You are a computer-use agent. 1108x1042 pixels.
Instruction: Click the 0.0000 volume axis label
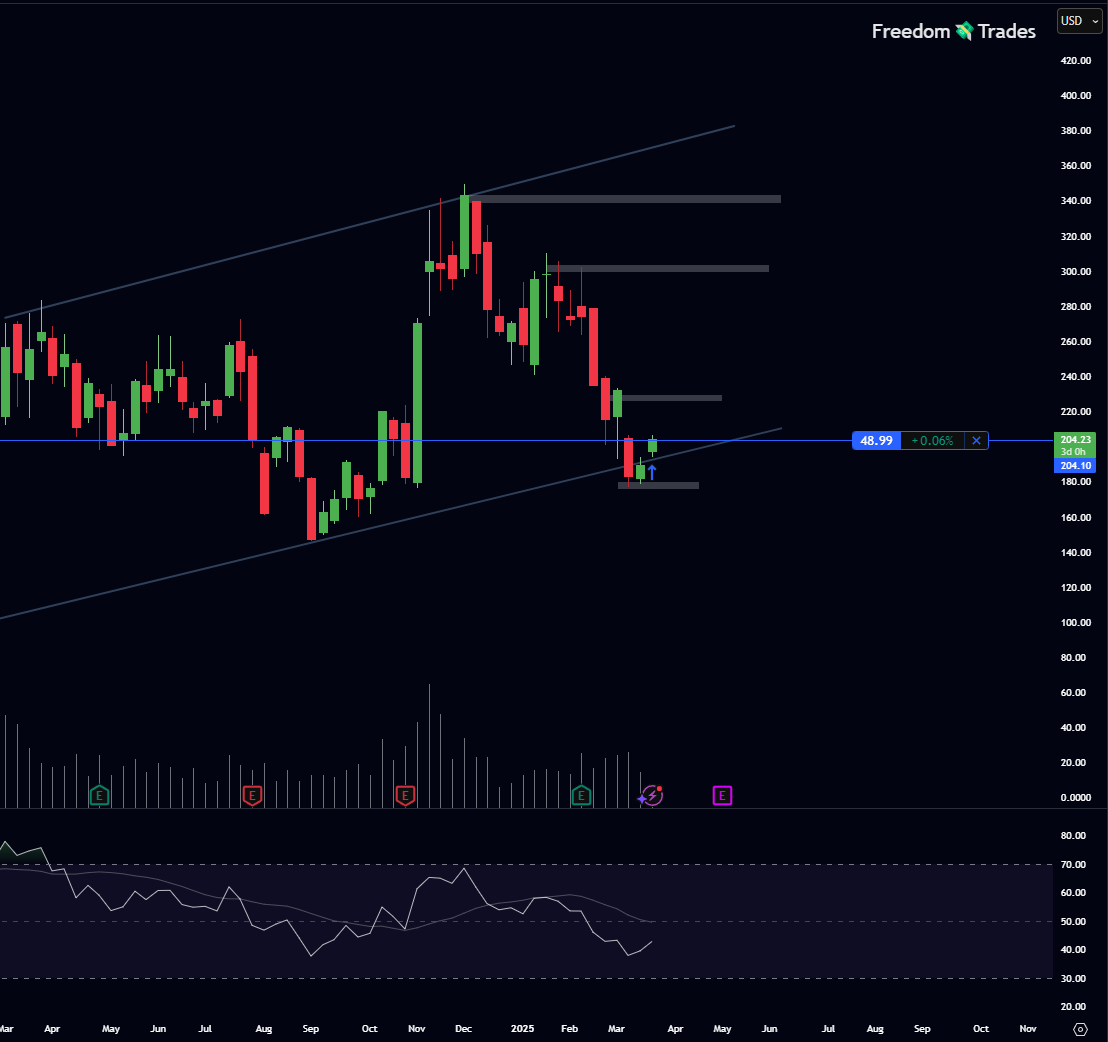1075,798
